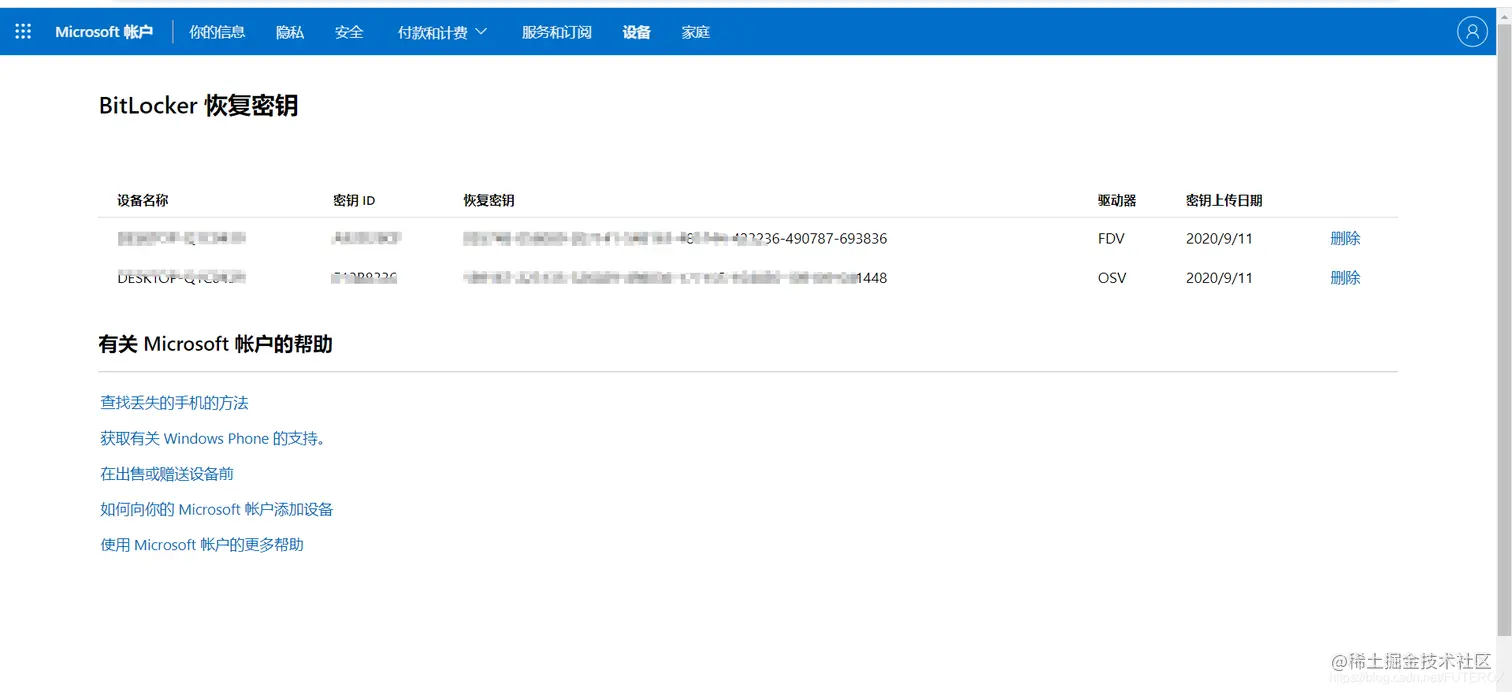Open 在出售或赠送设备前 link
1512x692 pixels.
pyautogui.click(x=167, y=474)
